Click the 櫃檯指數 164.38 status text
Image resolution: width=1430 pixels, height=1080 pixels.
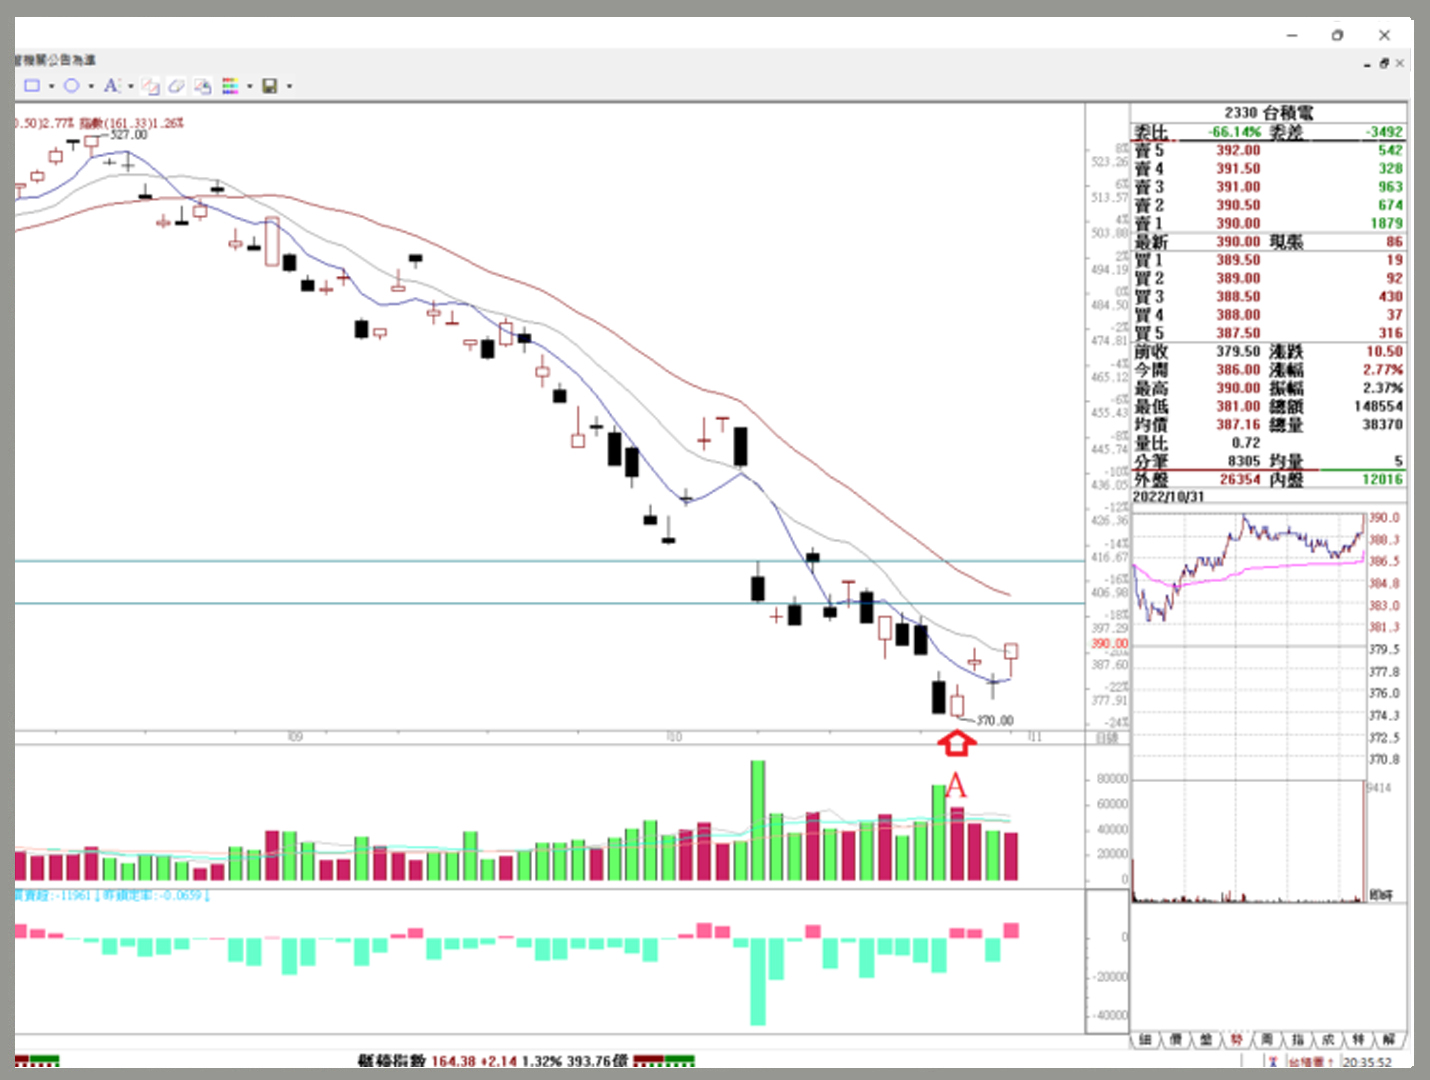tap(417, 1061)
